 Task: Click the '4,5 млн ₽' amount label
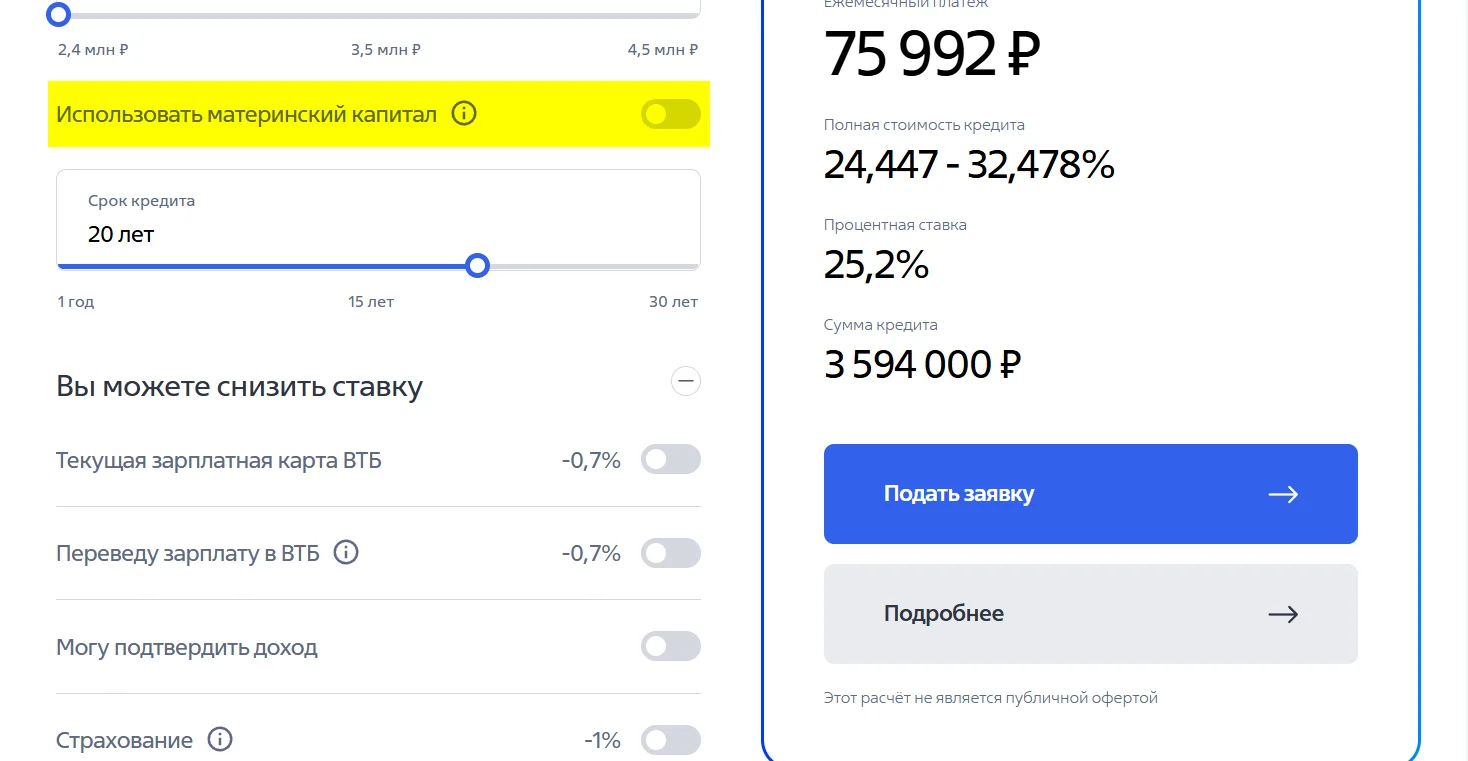click(662, 50)
